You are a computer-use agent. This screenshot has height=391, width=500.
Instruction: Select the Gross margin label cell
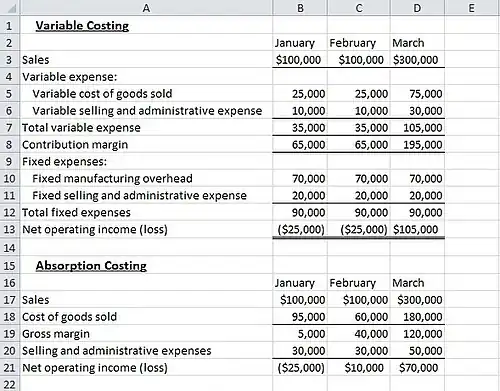[146, 334]
